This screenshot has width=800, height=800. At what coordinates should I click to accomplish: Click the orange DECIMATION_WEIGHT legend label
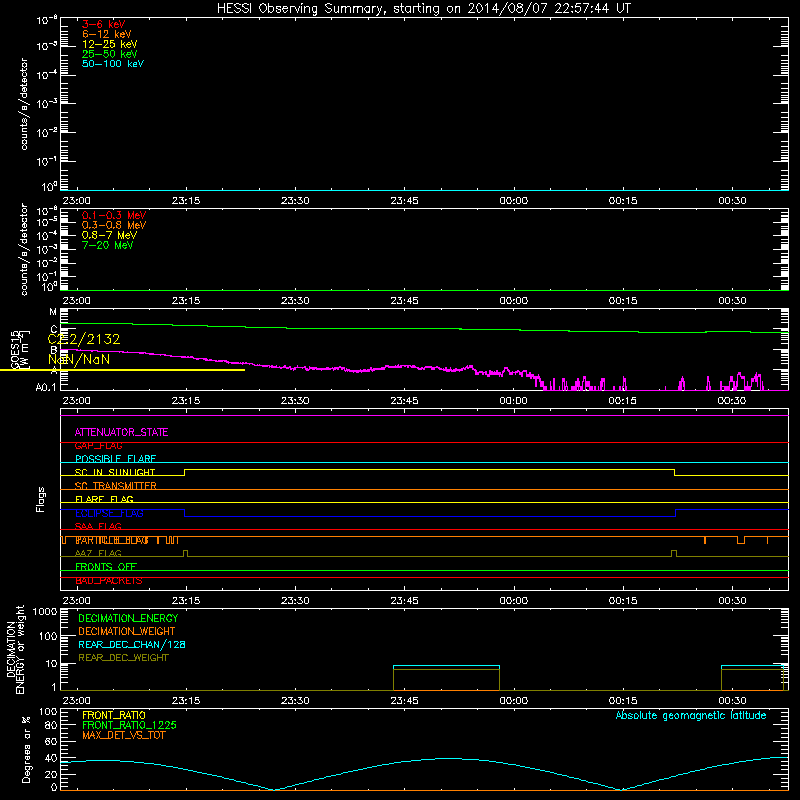(127, 631)
